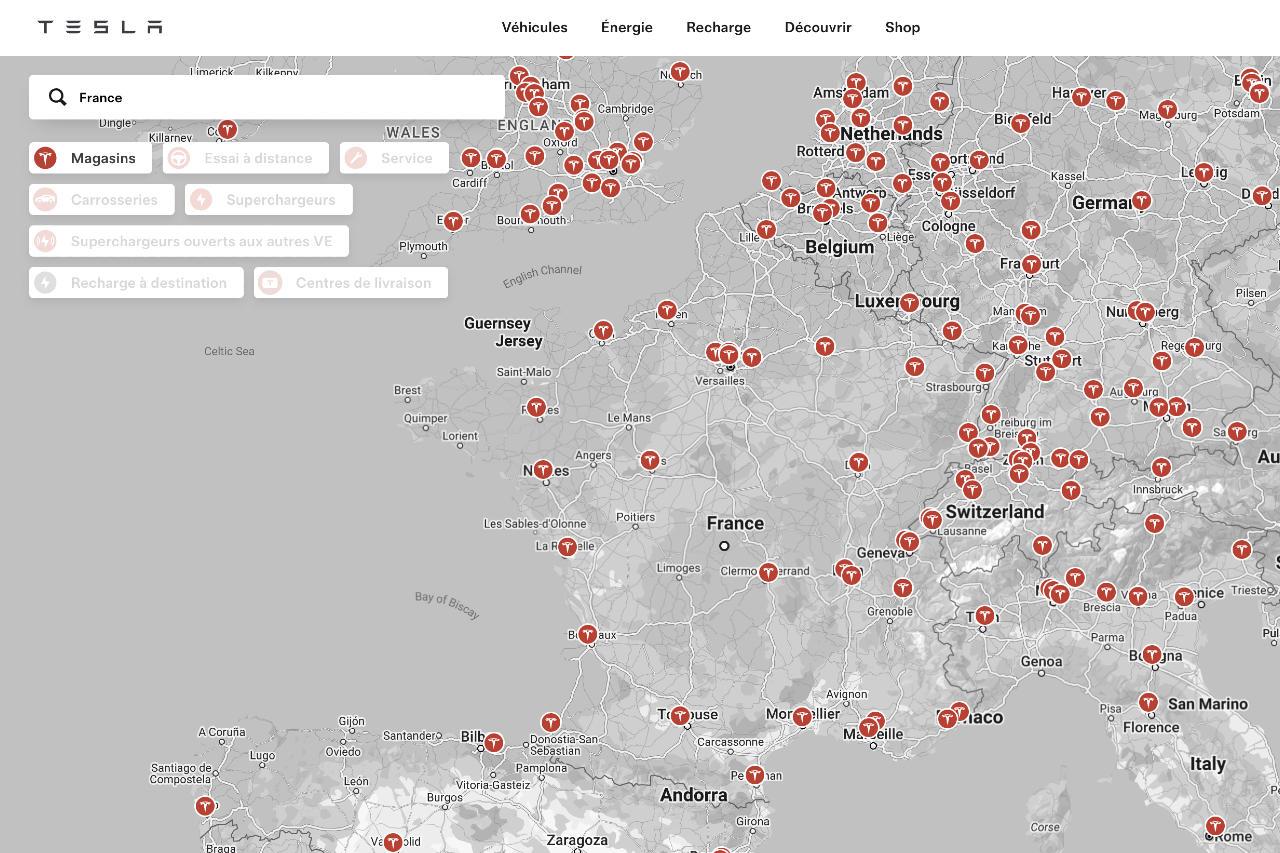The width and height of the screenshot is (1280, 853).
Task: Open the Découvrir menu
Action: (x=817, y=27)
